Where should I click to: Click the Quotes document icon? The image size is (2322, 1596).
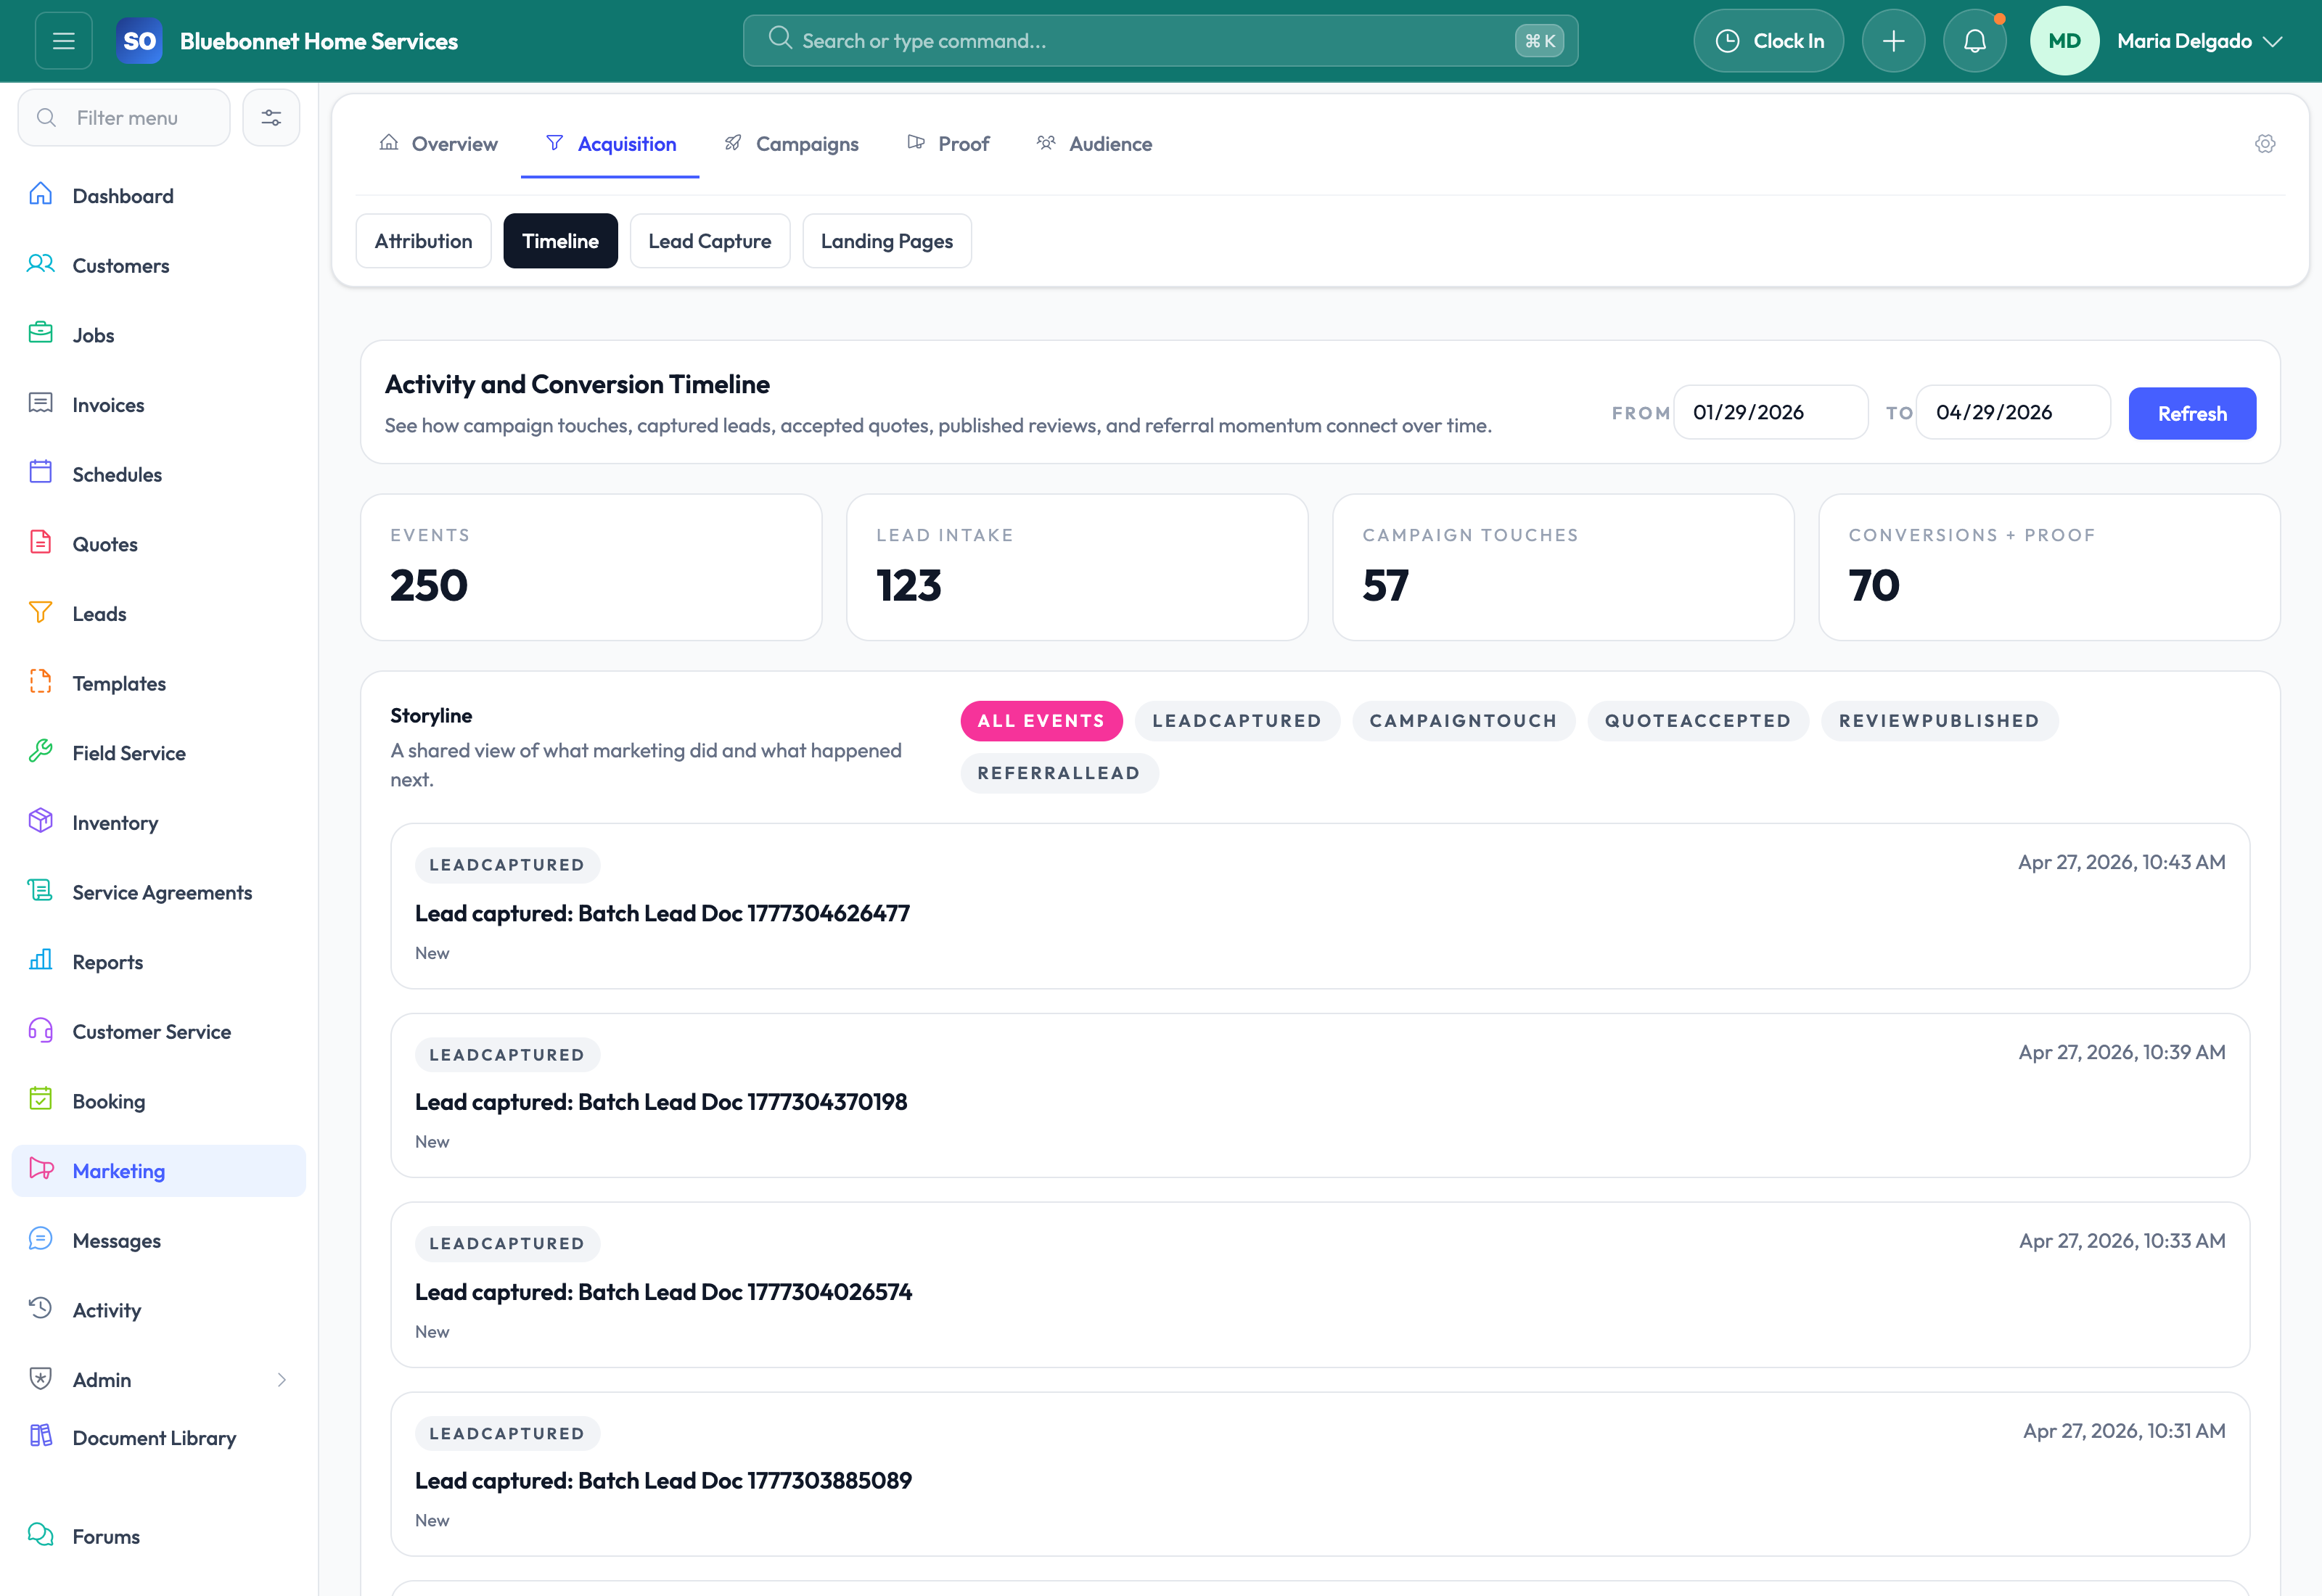(x=41, y=542)
